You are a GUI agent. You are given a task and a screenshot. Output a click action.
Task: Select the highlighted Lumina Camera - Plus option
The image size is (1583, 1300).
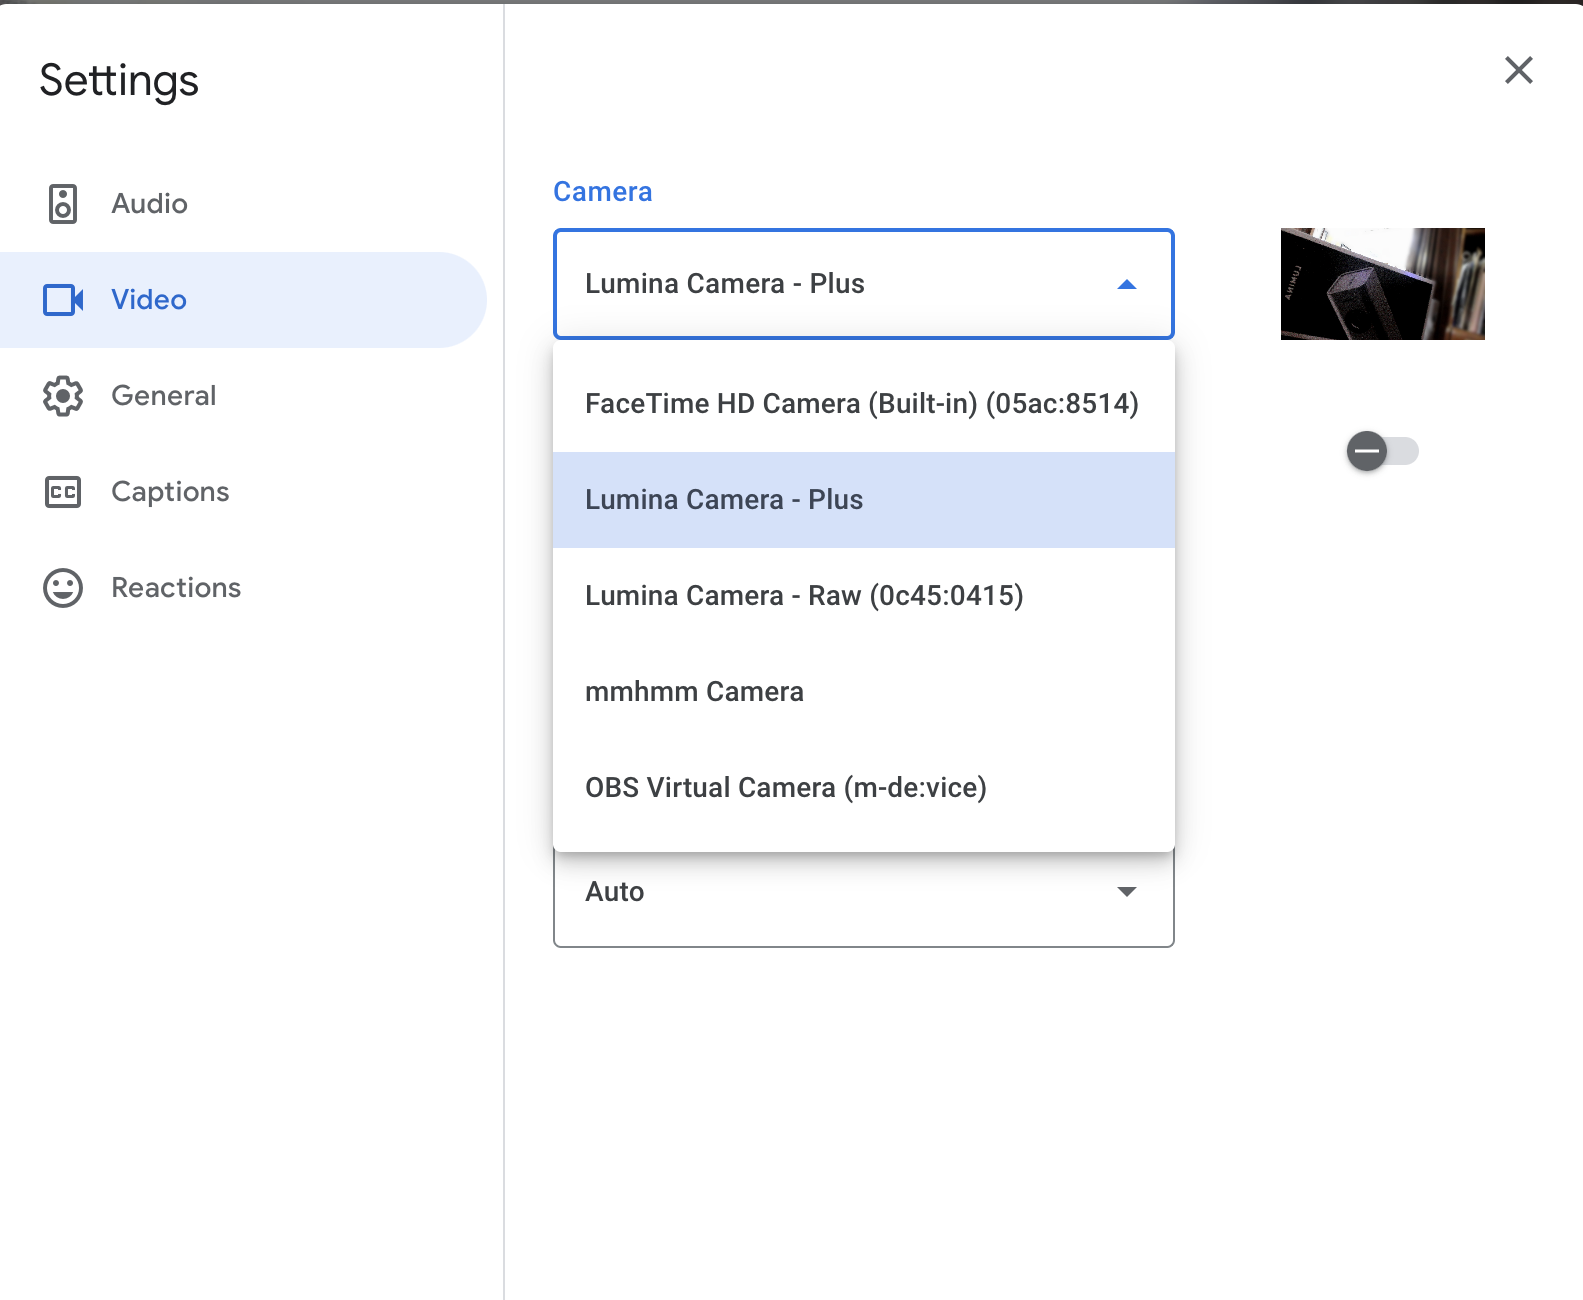coord(864,500)
